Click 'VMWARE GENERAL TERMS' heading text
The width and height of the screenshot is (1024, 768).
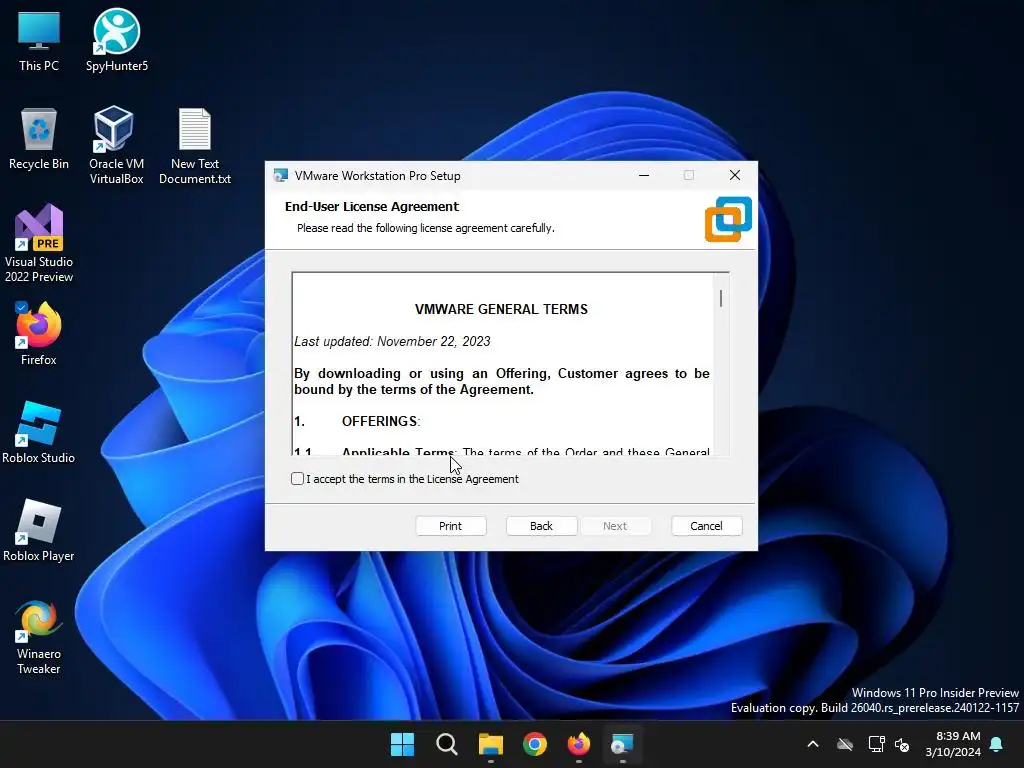click(x=501, y=310)
